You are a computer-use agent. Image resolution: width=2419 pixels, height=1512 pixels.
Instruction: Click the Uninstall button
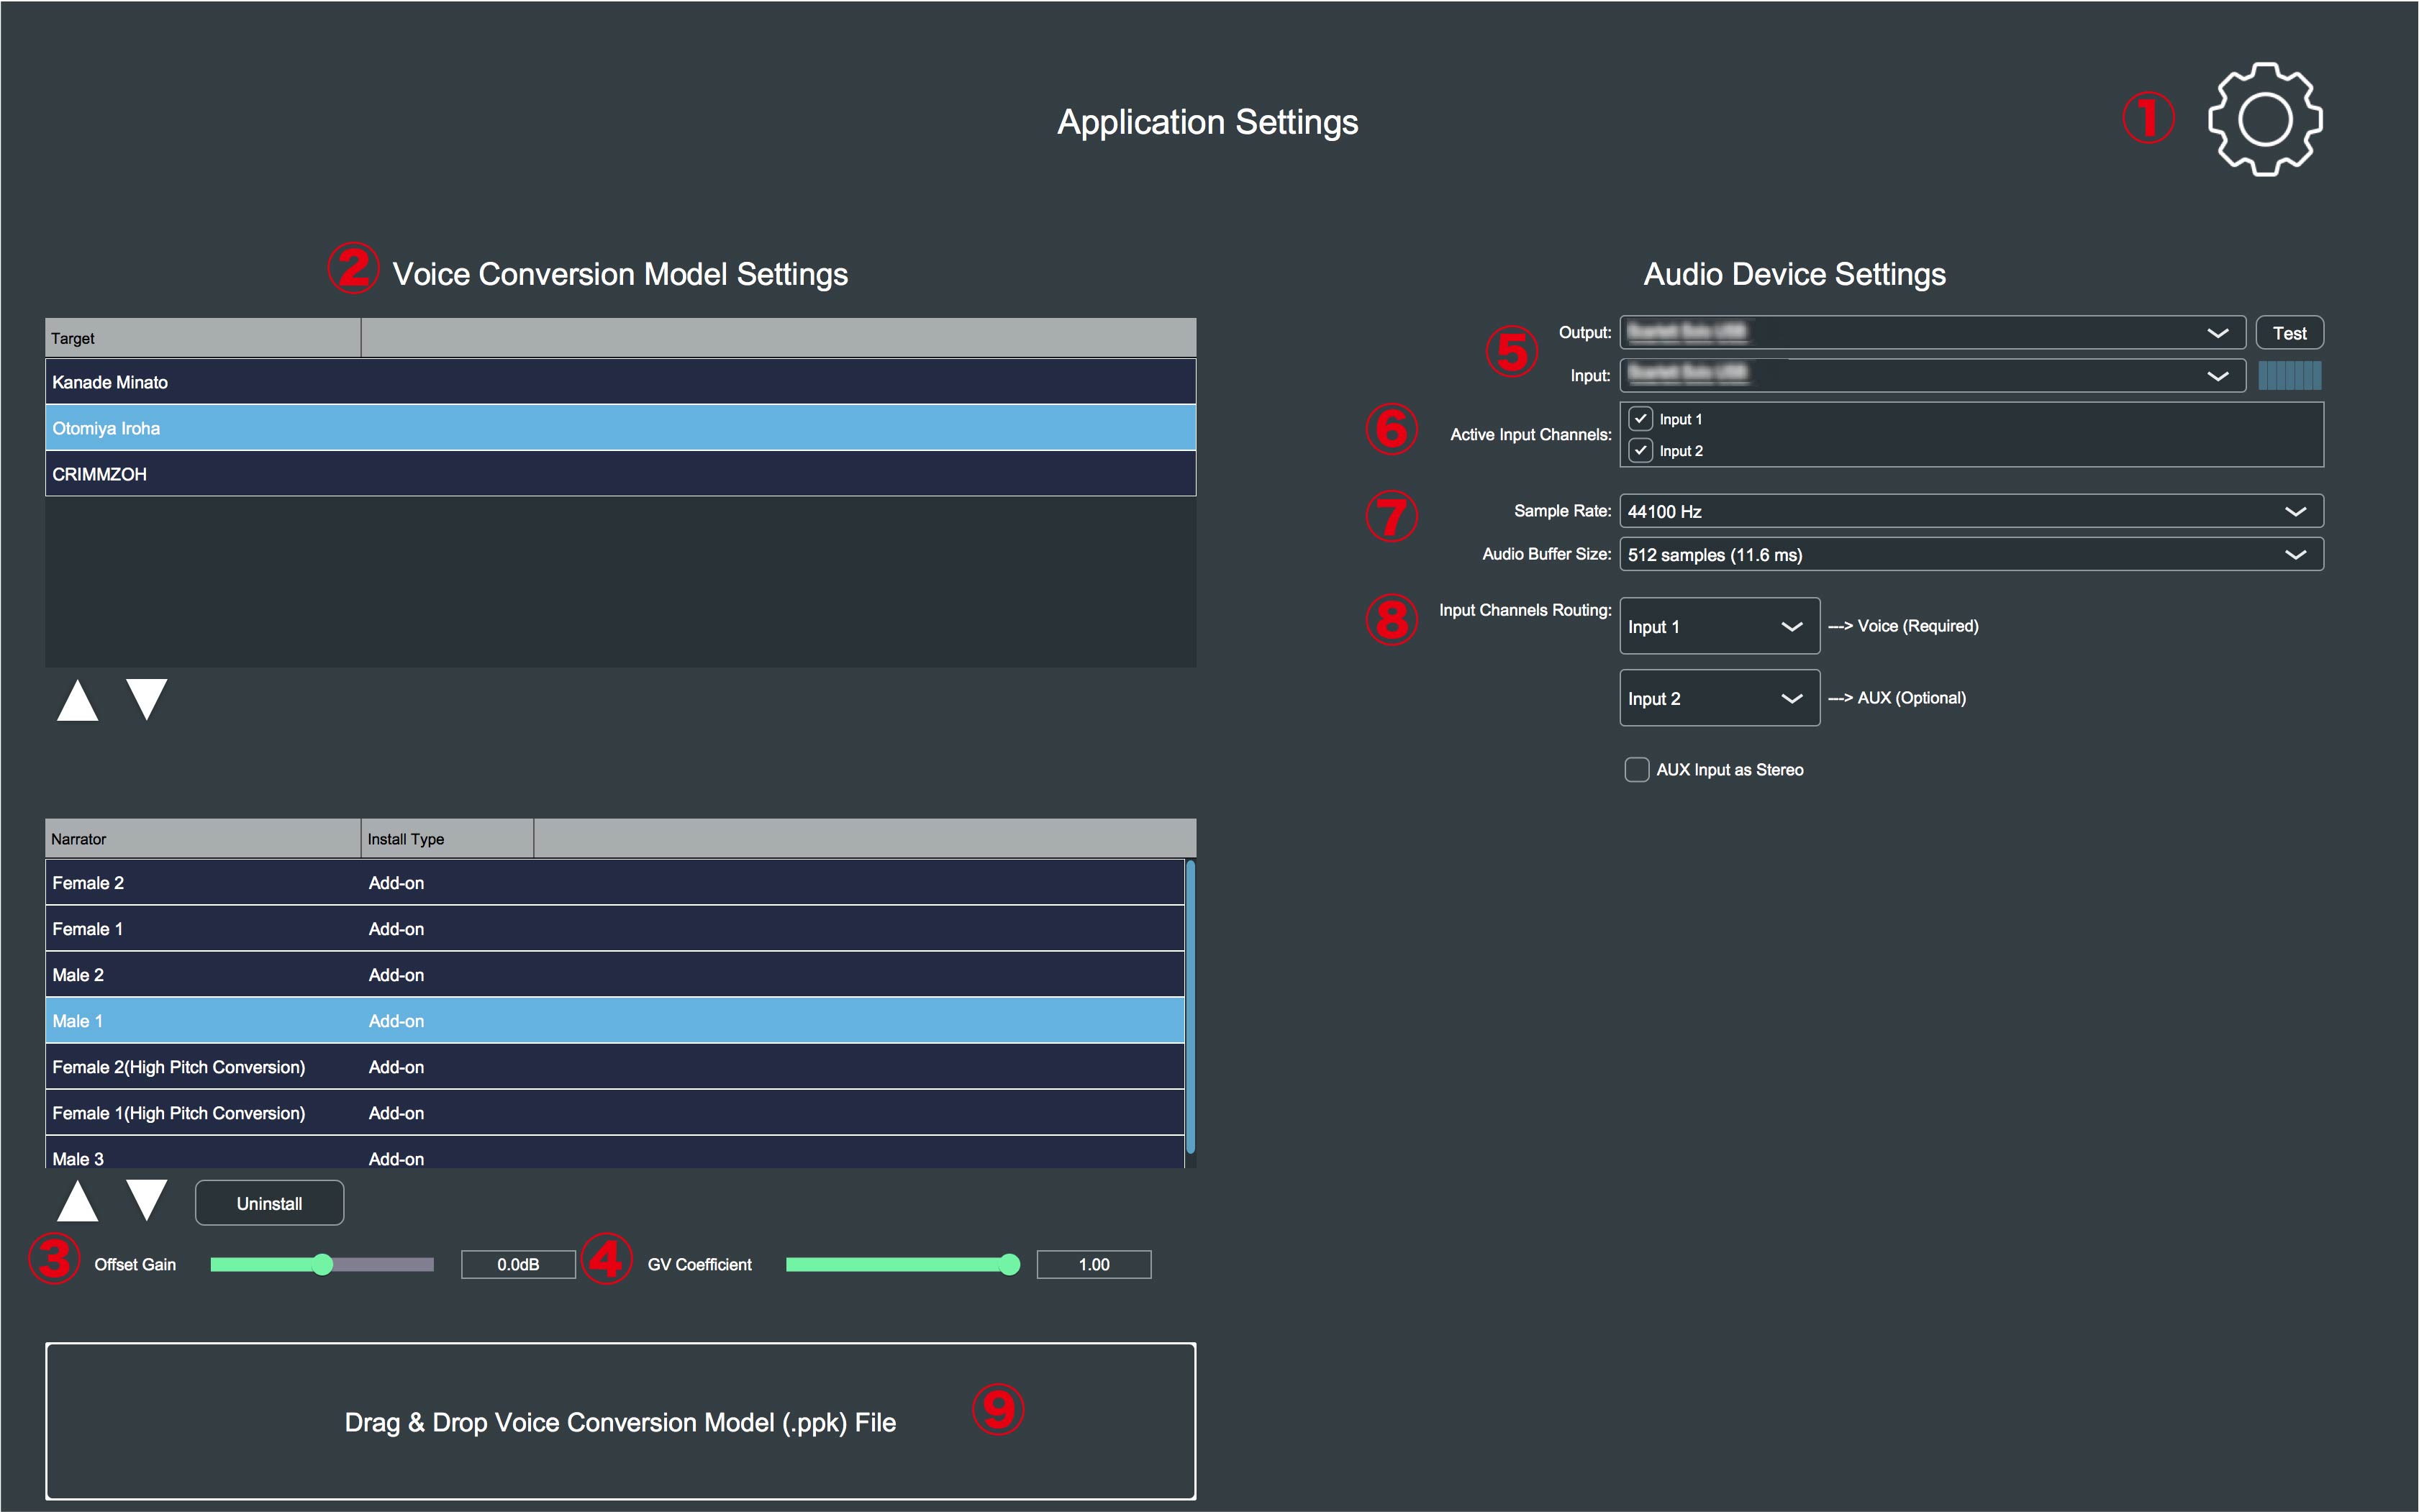click(x=269, y=1203)
